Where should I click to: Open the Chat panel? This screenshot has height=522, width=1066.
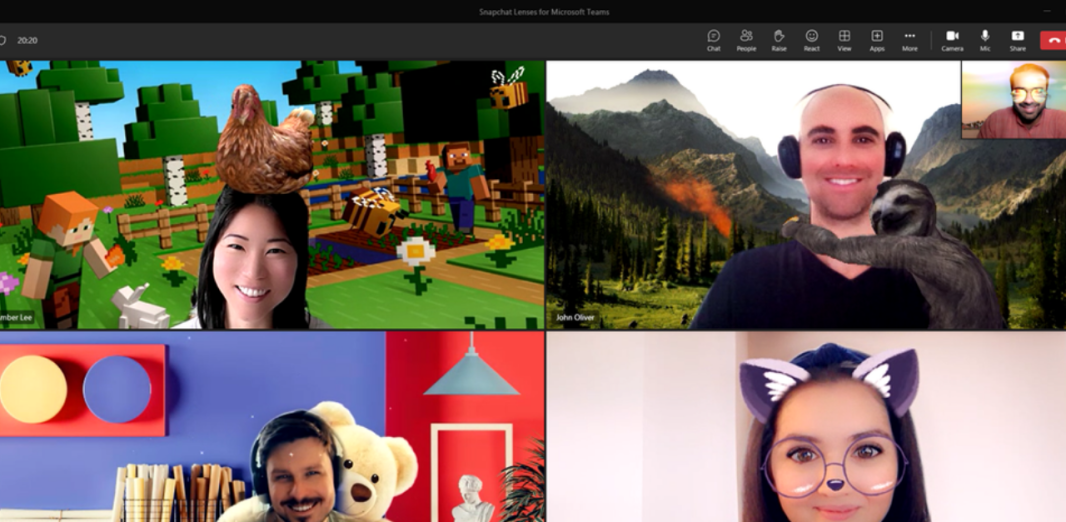[x=713, y=40]
